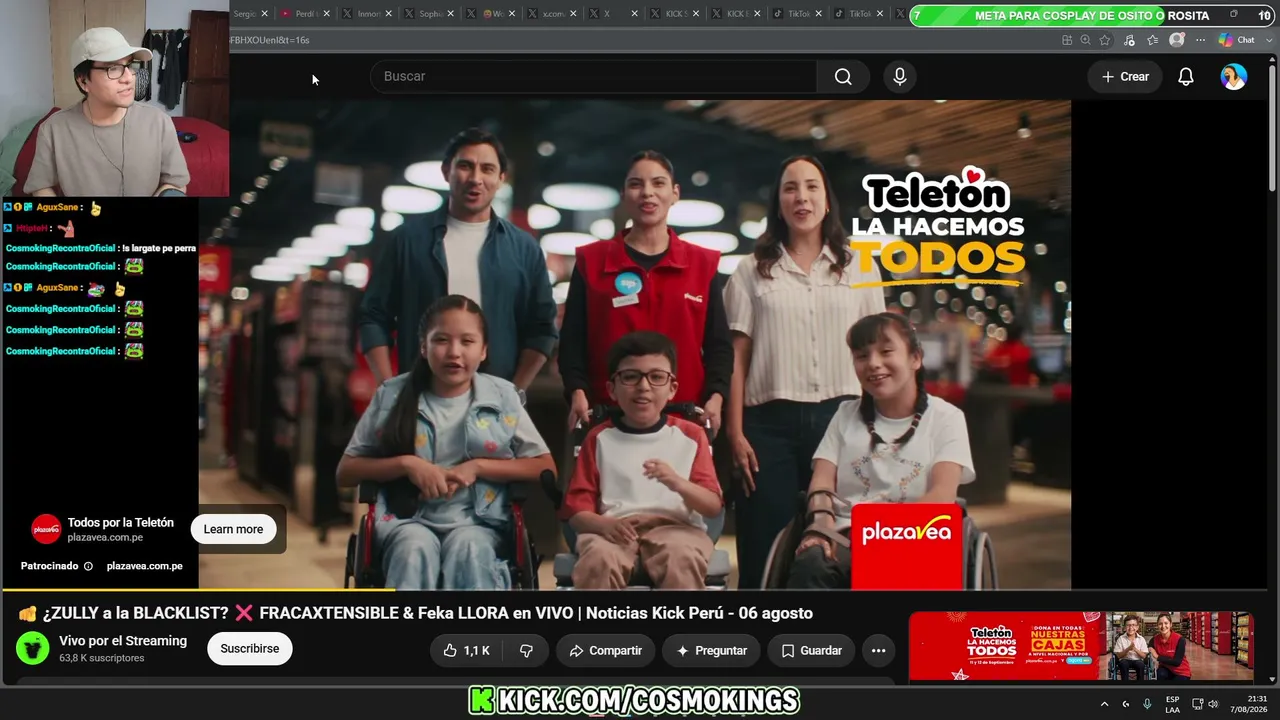The height and width of the screenshot is (720, 1280).
Task: Add this page to favorites star
Action: (x=1105, y=40)
